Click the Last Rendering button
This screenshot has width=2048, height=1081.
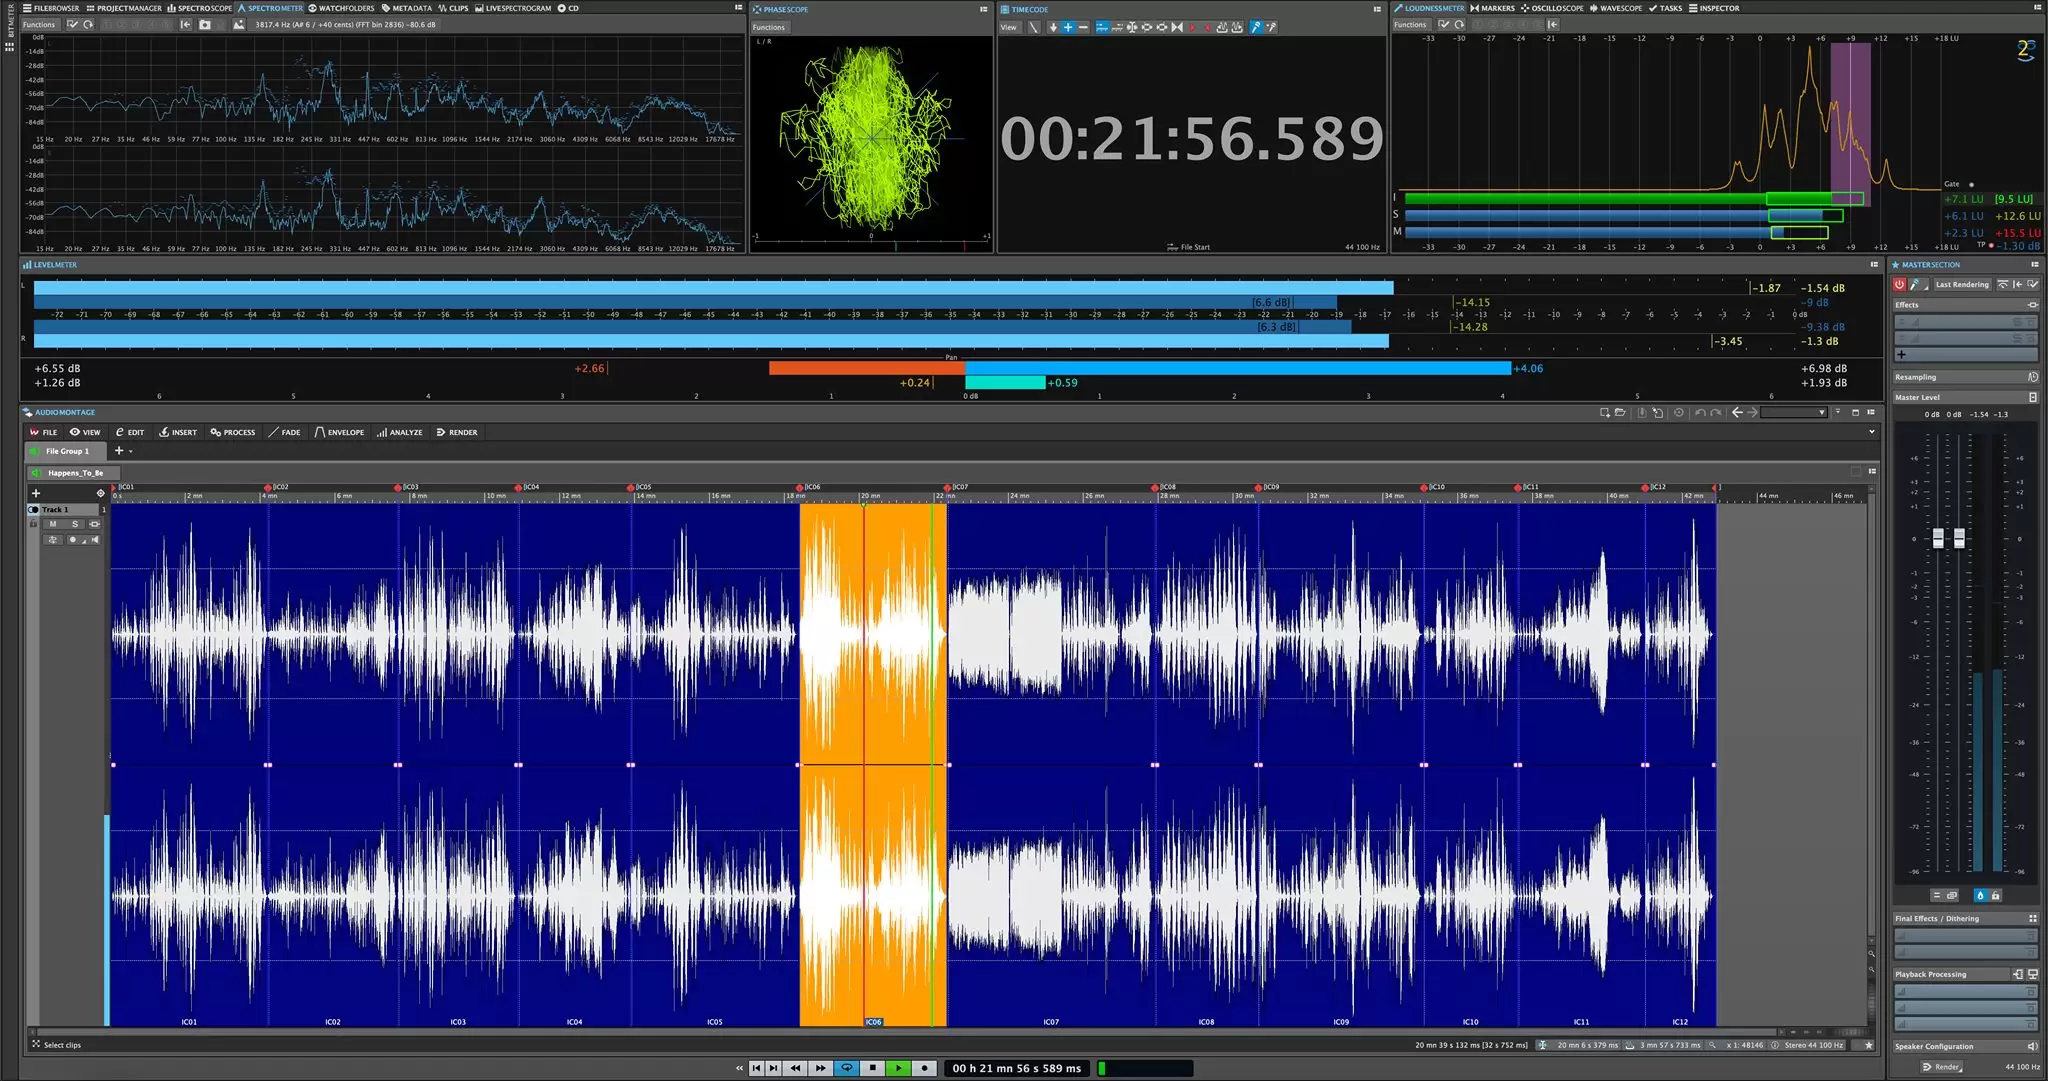(x=1962, y=285)
